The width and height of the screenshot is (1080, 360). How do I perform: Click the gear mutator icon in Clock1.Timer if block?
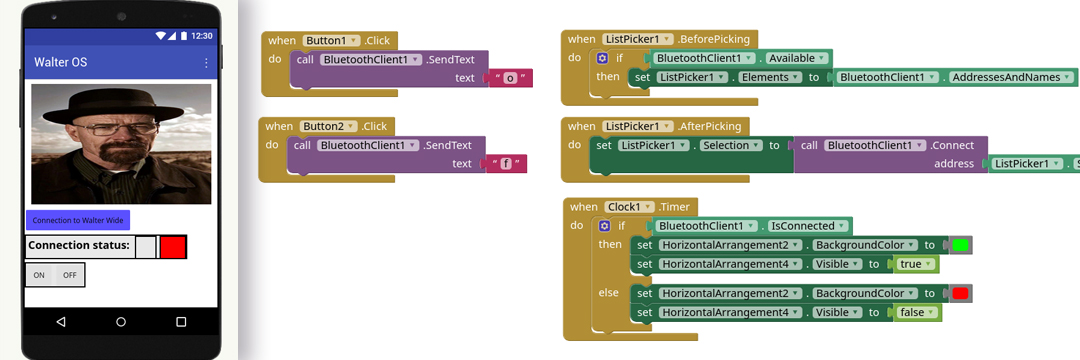pyautogui.click(x=605, y=226)
